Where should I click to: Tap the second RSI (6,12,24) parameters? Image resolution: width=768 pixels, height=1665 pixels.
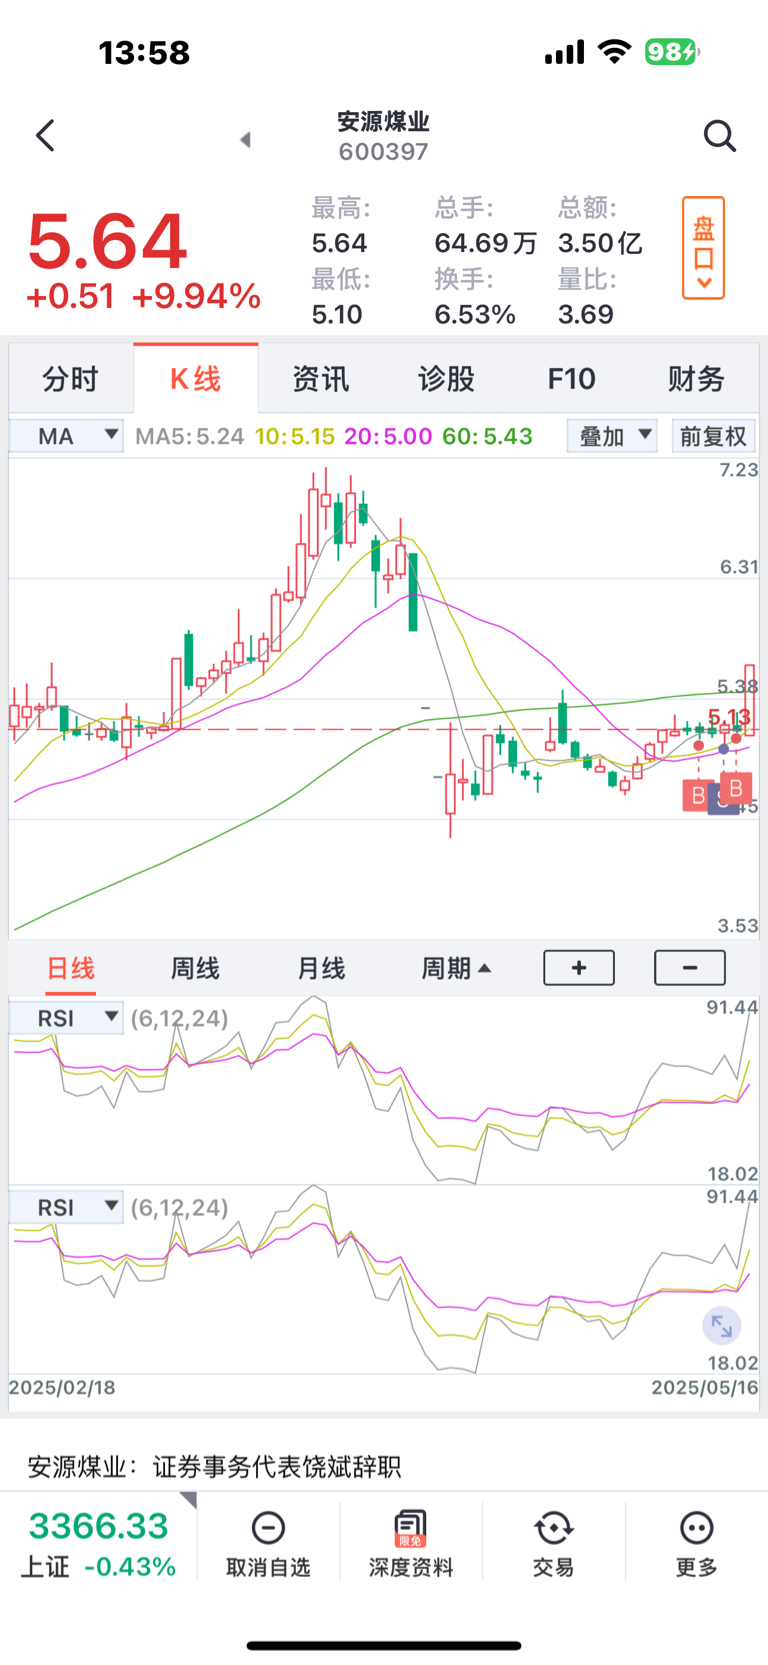point(179,1207)
